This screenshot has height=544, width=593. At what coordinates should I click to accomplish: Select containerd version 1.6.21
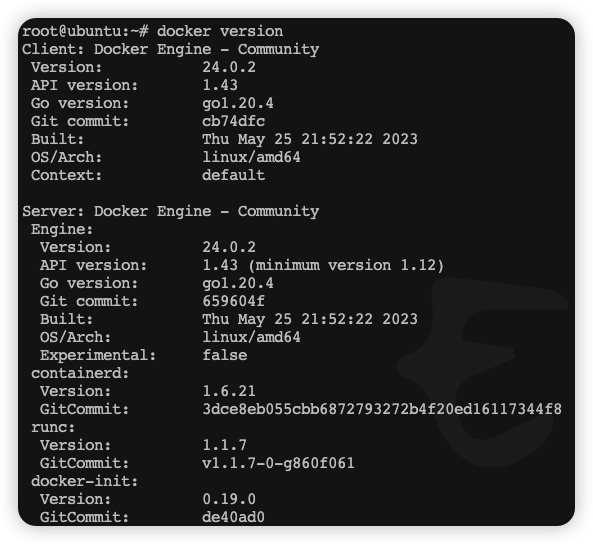(229, 391)
